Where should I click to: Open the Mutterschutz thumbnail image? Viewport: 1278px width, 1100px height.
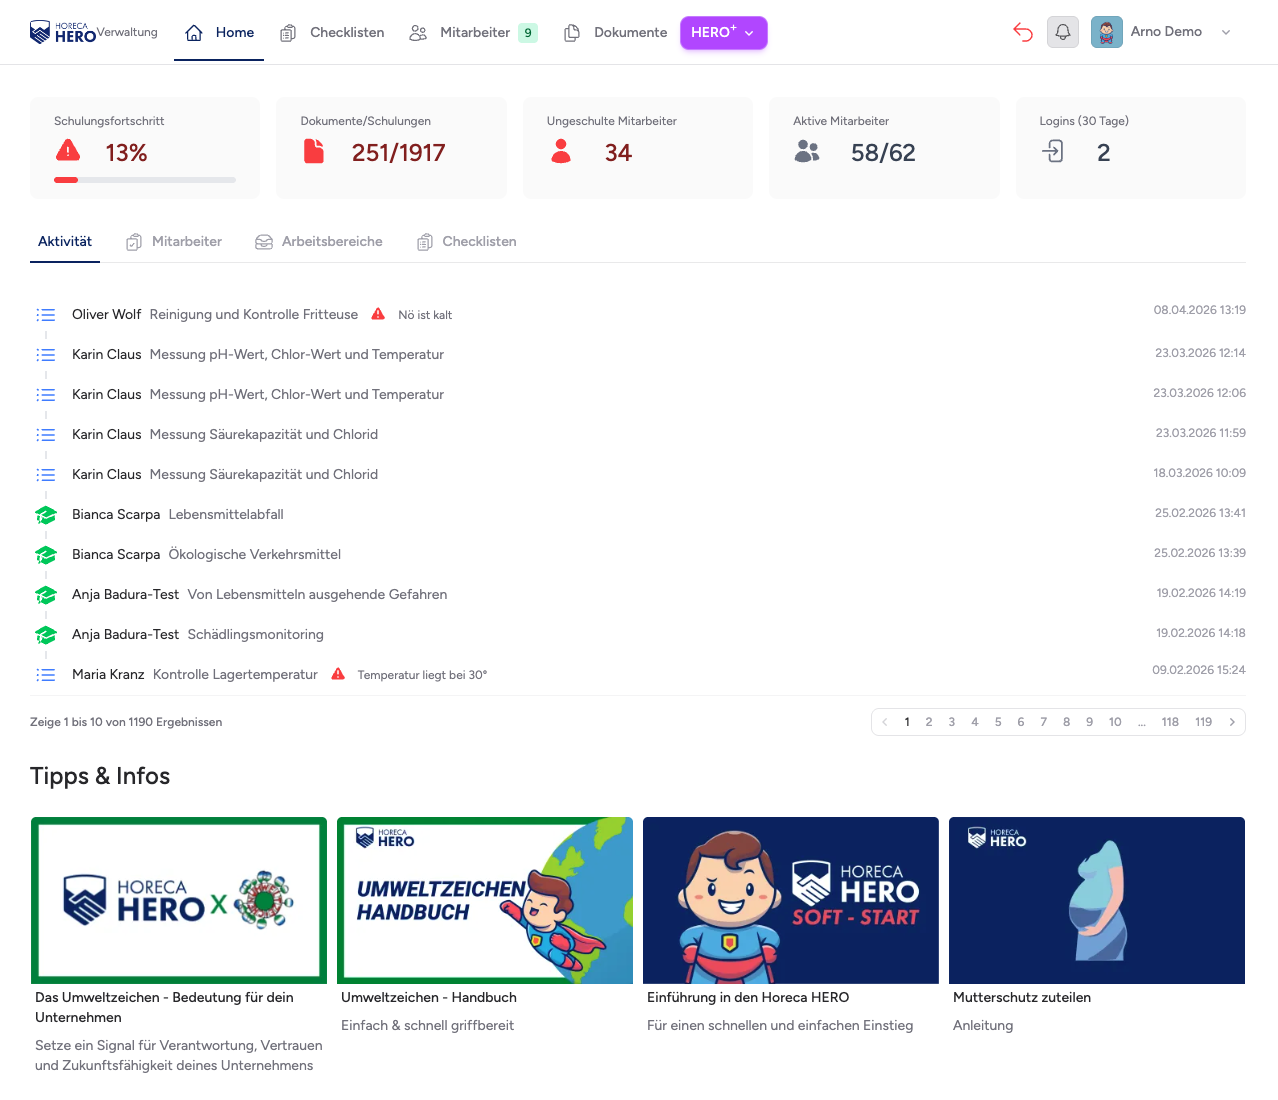(x=1097, y=900)
